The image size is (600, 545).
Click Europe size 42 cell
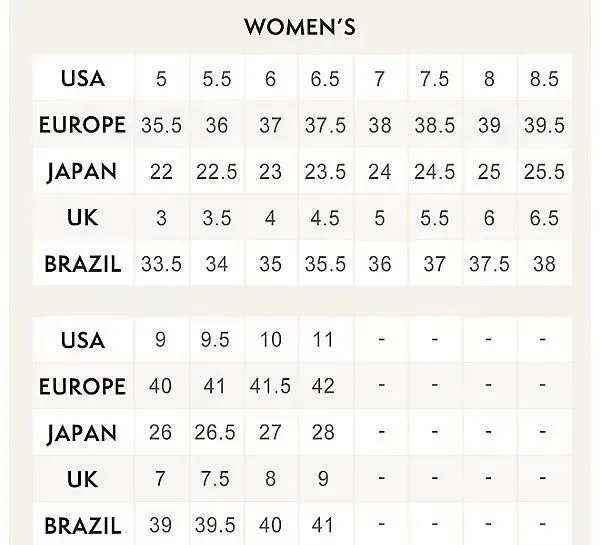click(x=323, y=386)
